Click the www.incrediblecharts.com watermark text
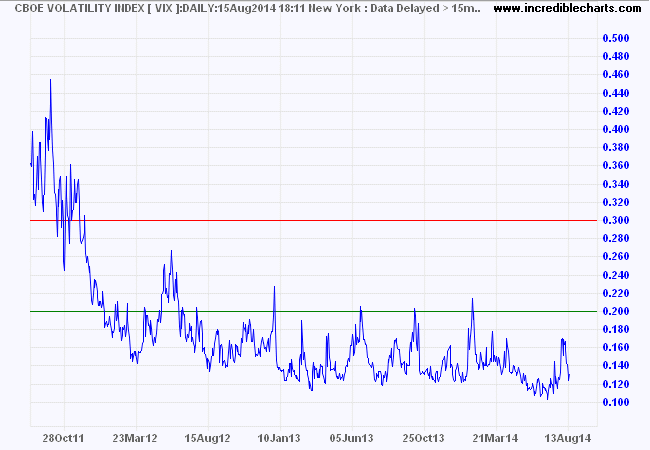Screen dimensions: 650x450 pyautogui.click(x=568, y=8)
